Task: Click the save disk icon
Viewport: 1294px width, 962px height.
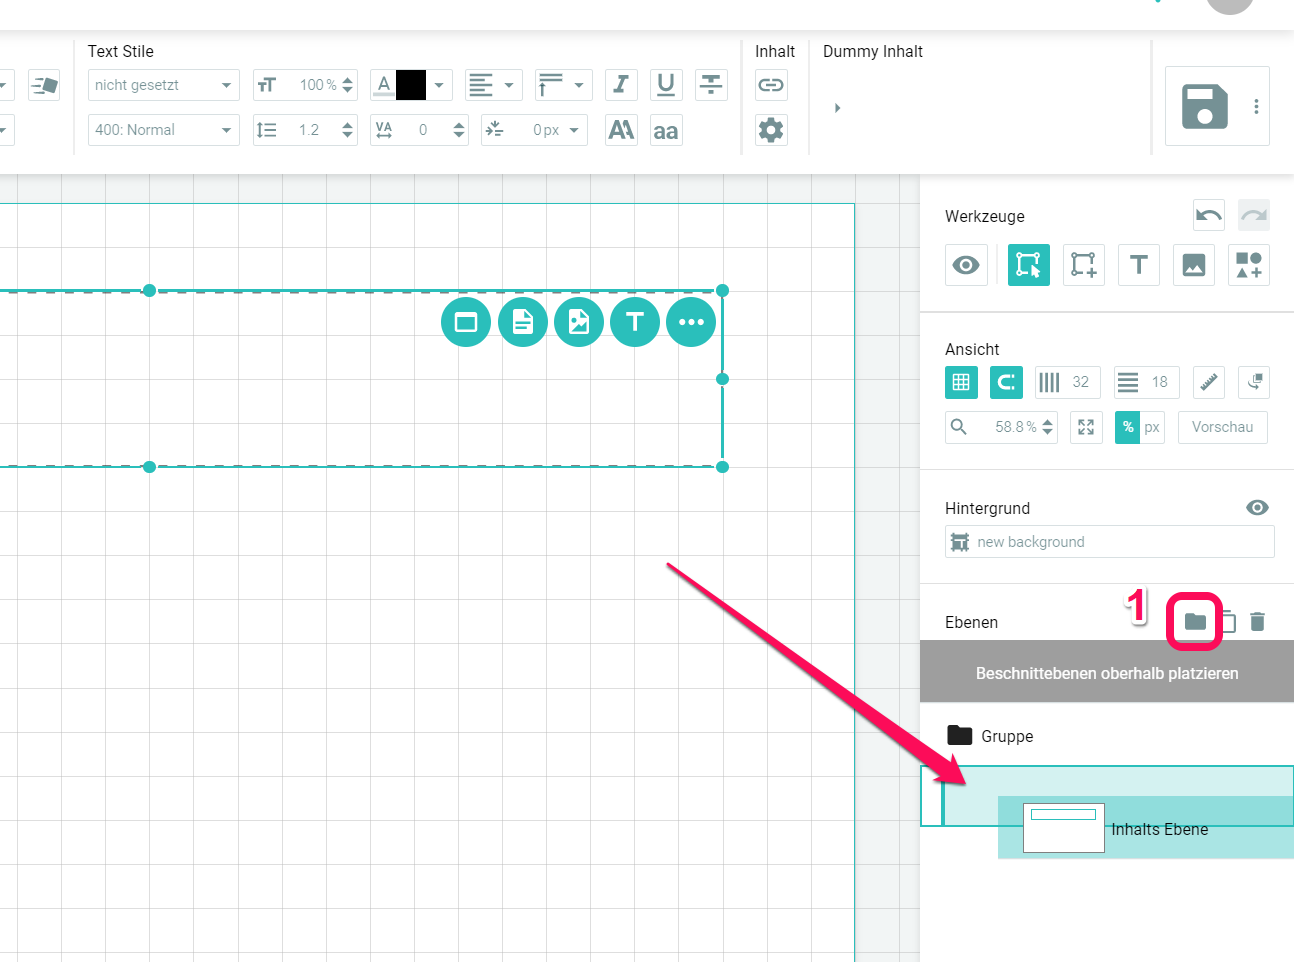Action: click(1204, 106)
